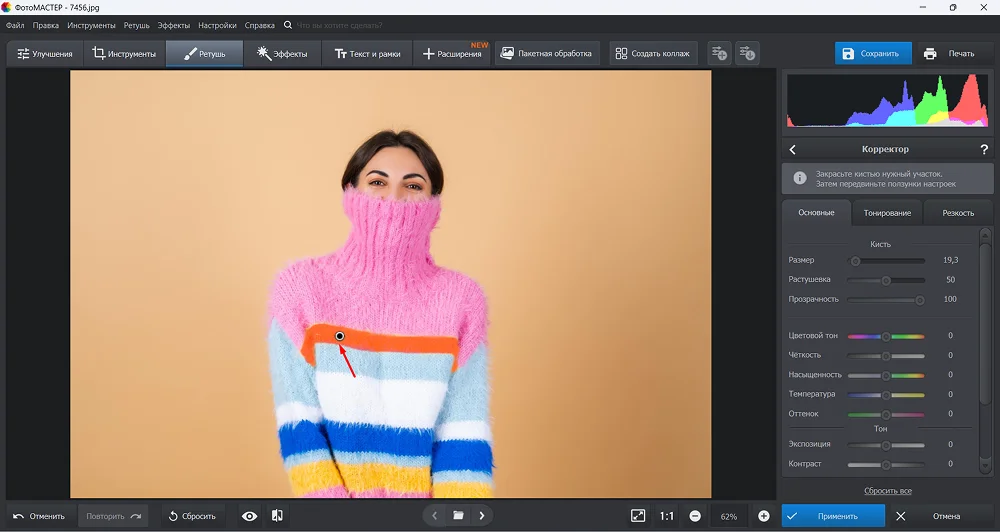Viewport: 1000px width, 532px height.
Task: Zoom in with plus icon
Action: pyautogui.click(x=763, y=516)
